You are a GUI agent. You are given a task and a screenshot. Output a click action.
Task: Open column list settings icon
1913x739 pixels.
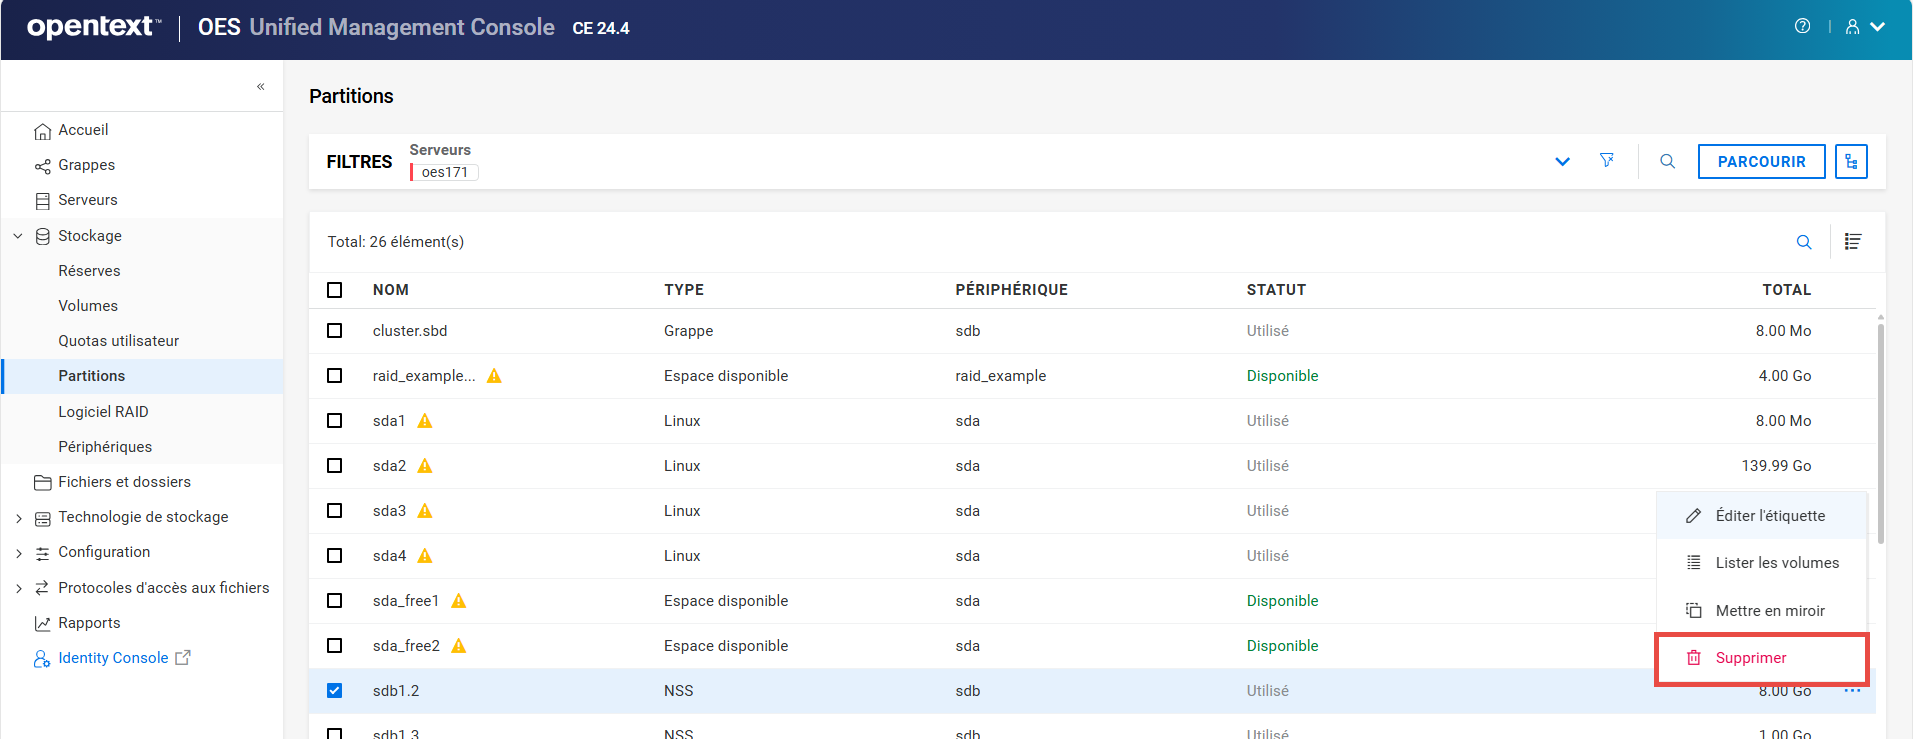tap(1852, 242)
